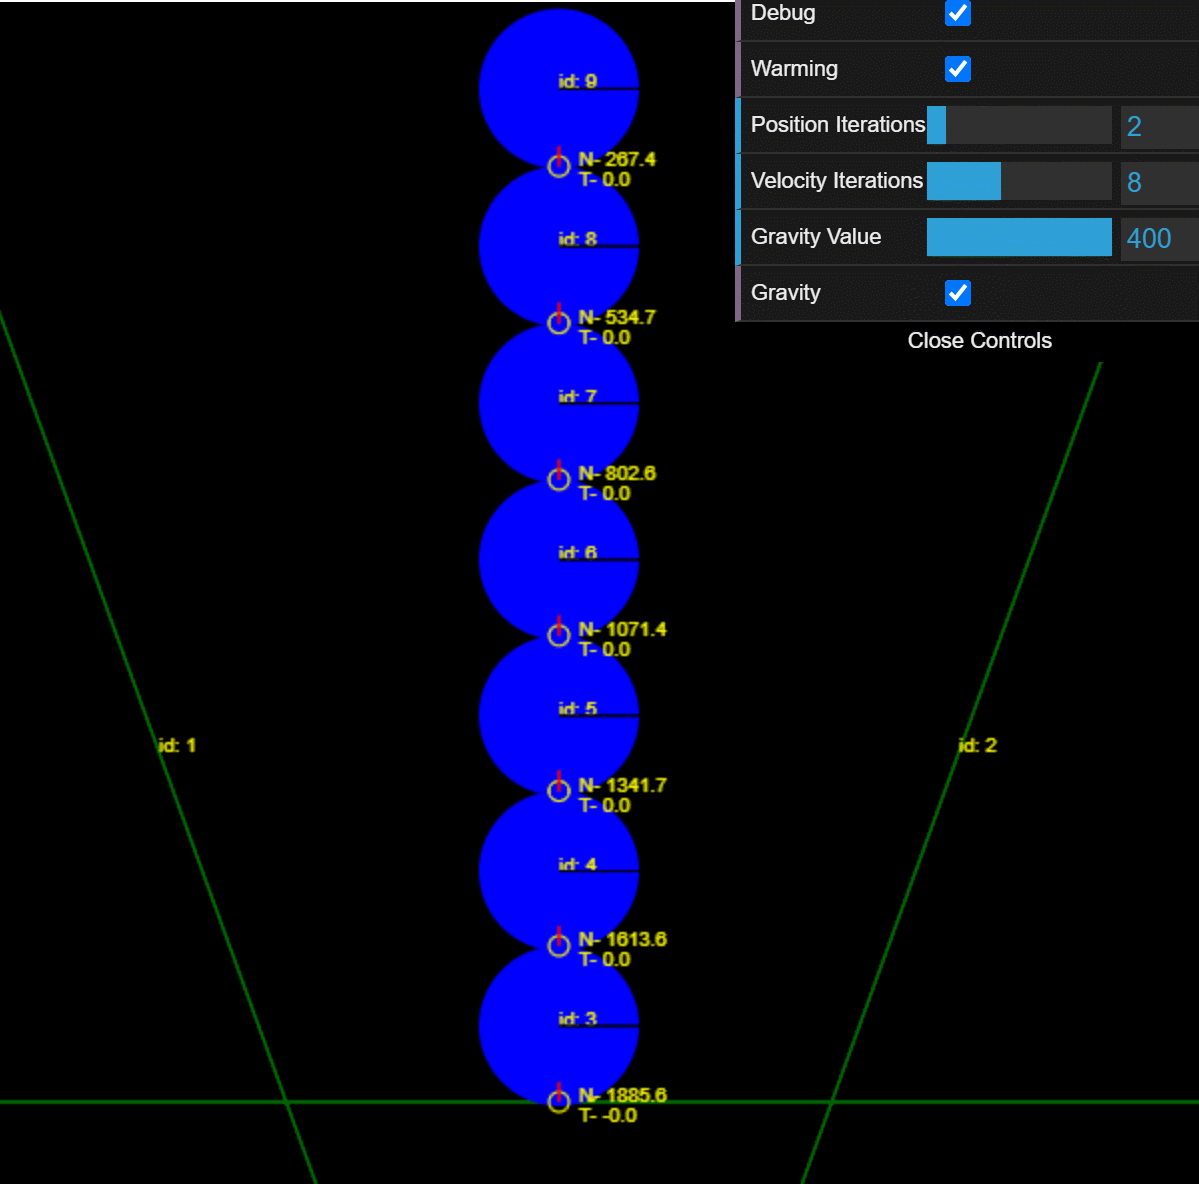
Task: Click Close Controls to collapse panel
Action: tap(979, 341)
